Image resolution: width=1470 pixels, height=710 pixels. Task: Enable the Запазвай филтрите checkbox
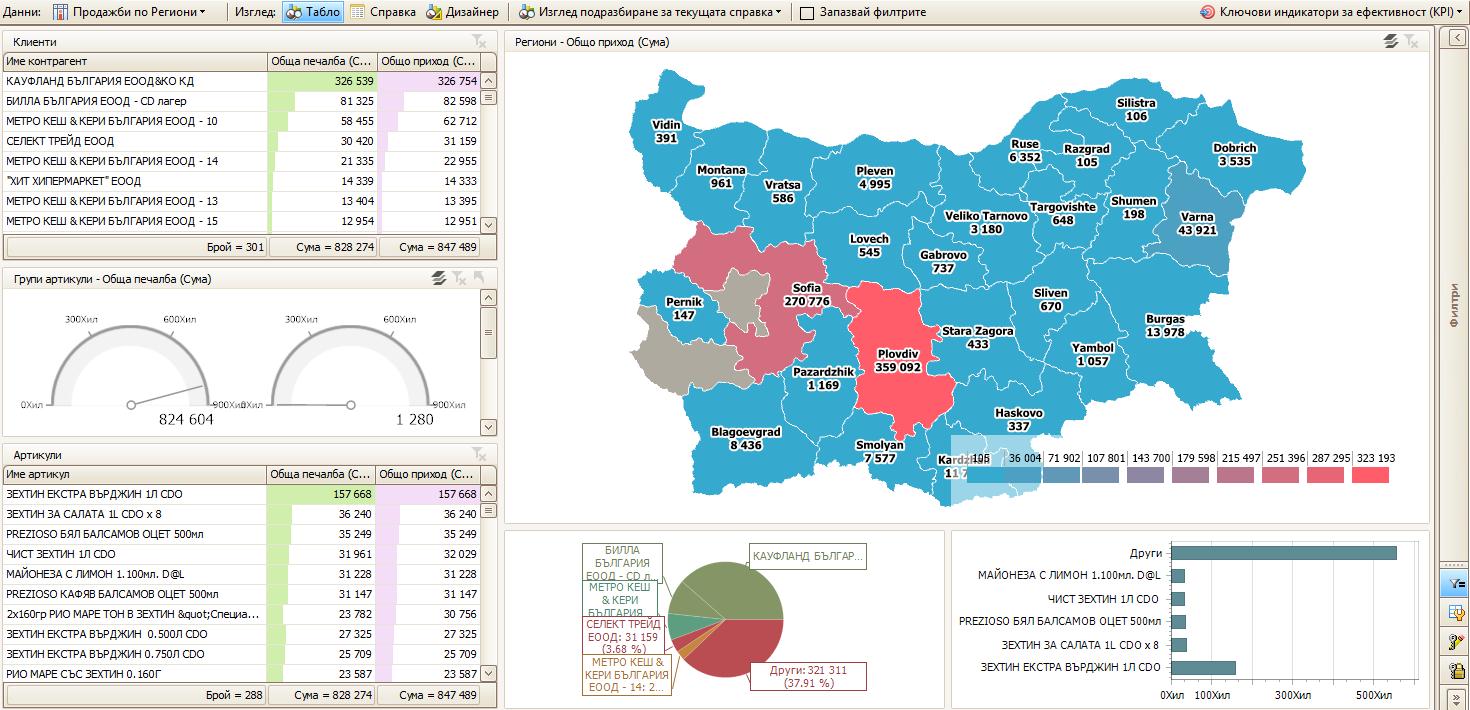click(x=807, y=13)
